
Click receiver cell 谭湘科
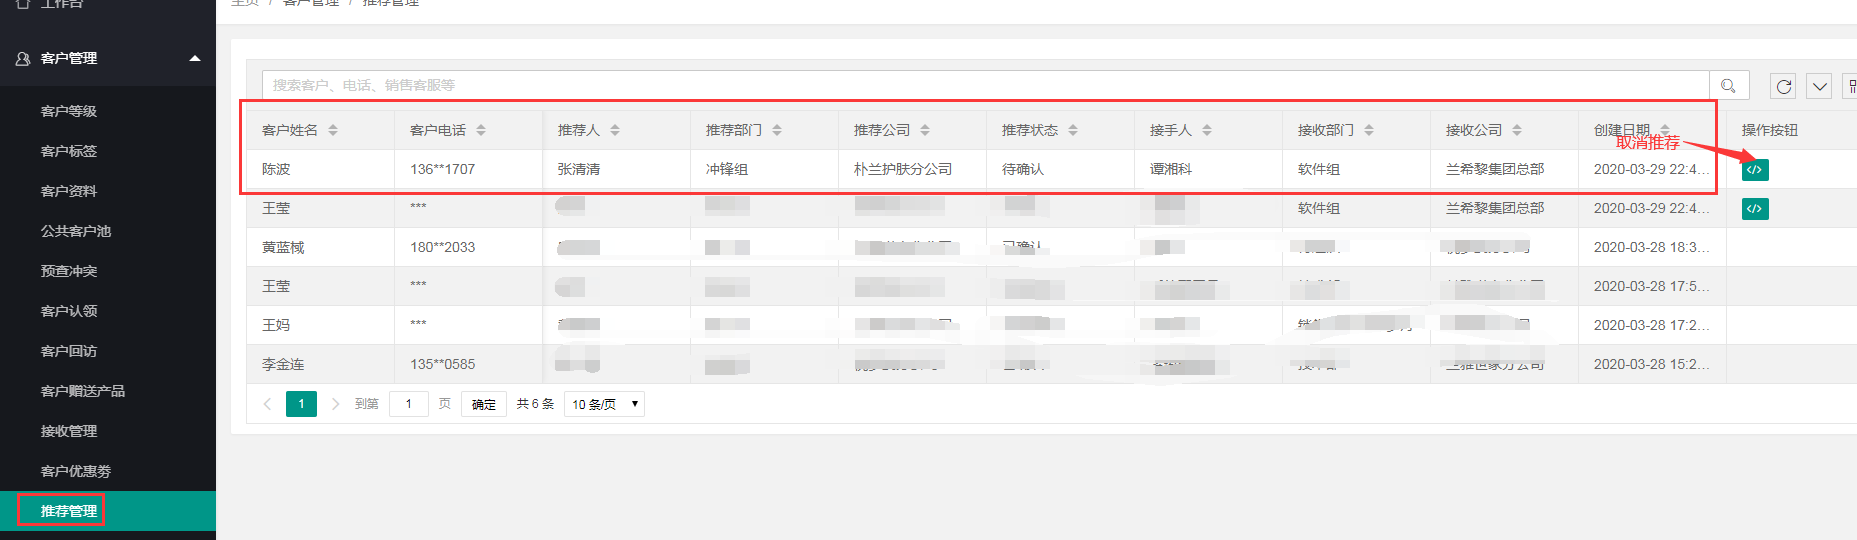click(x=1171, y=170)
